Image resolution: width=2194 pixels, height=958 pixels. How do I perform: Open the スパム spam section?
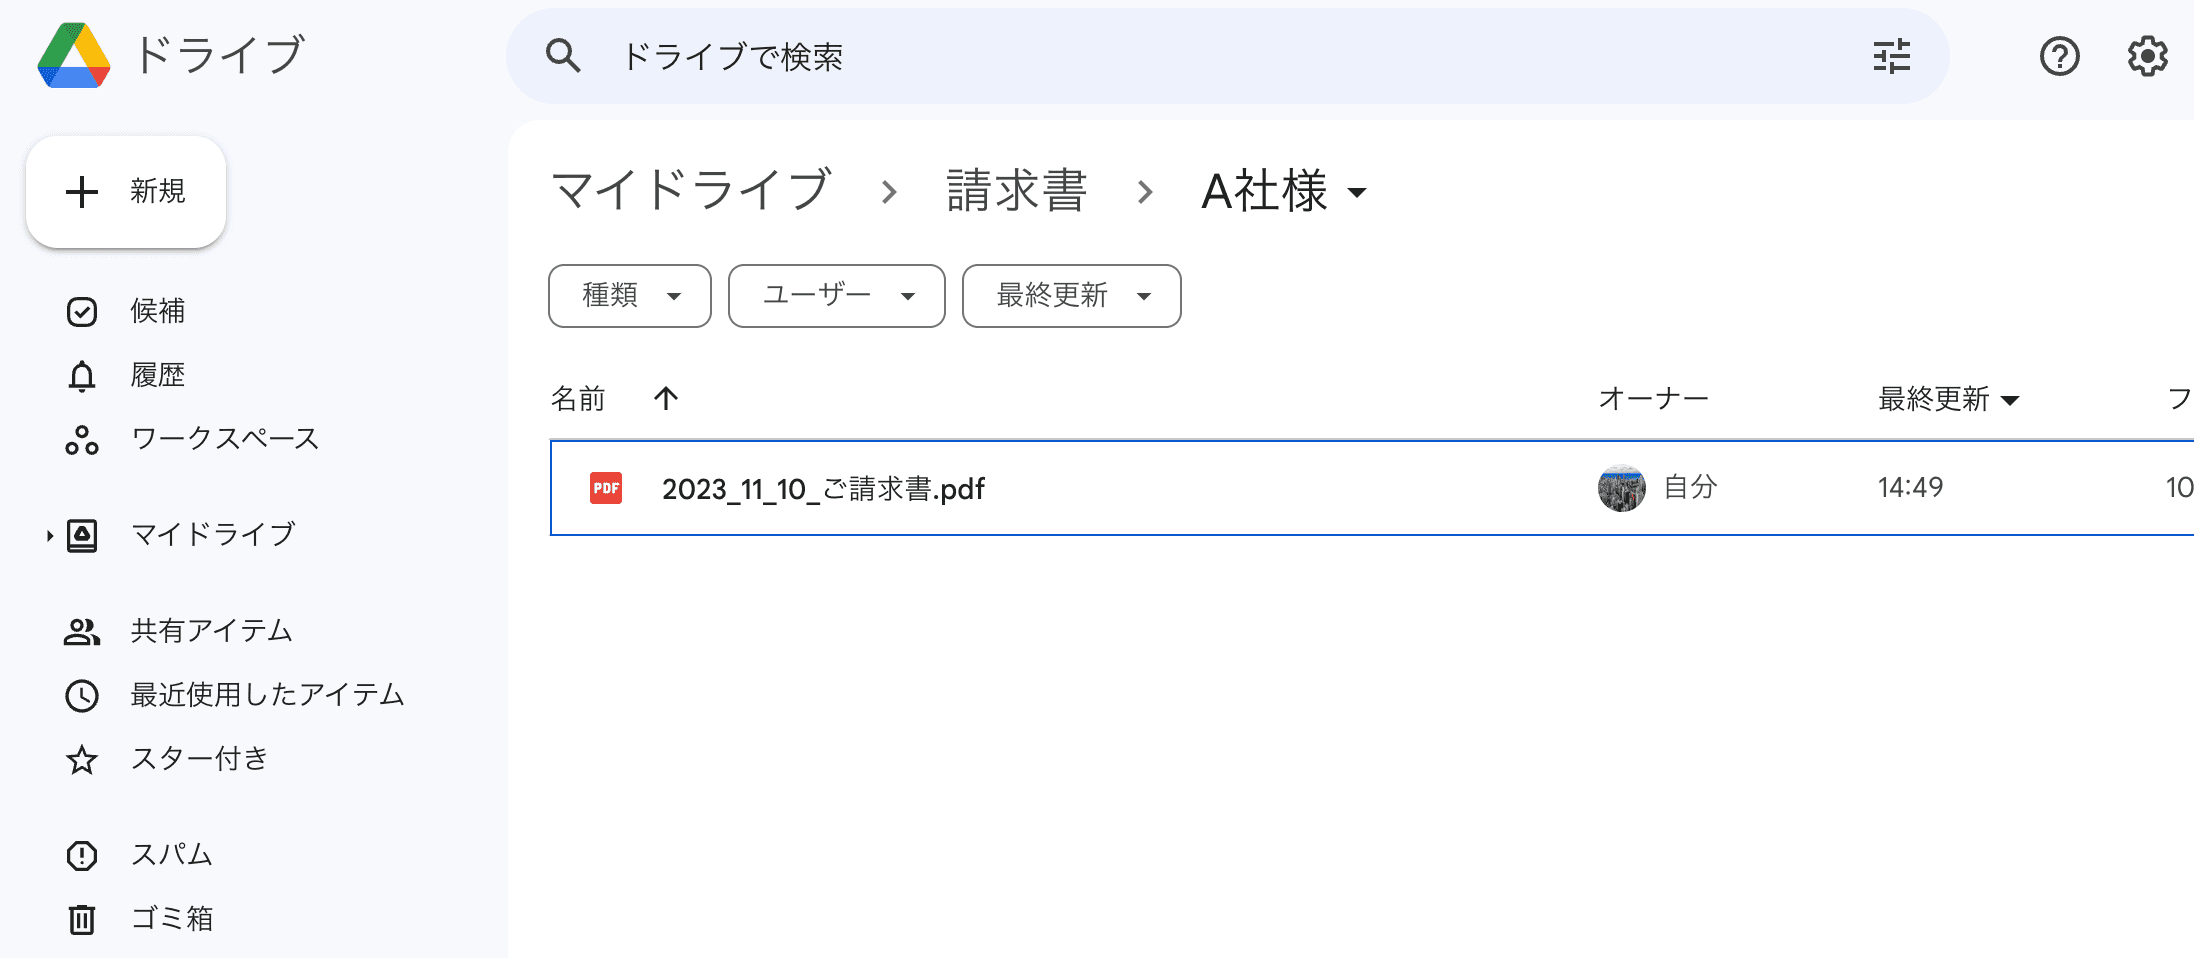(171, 855)
